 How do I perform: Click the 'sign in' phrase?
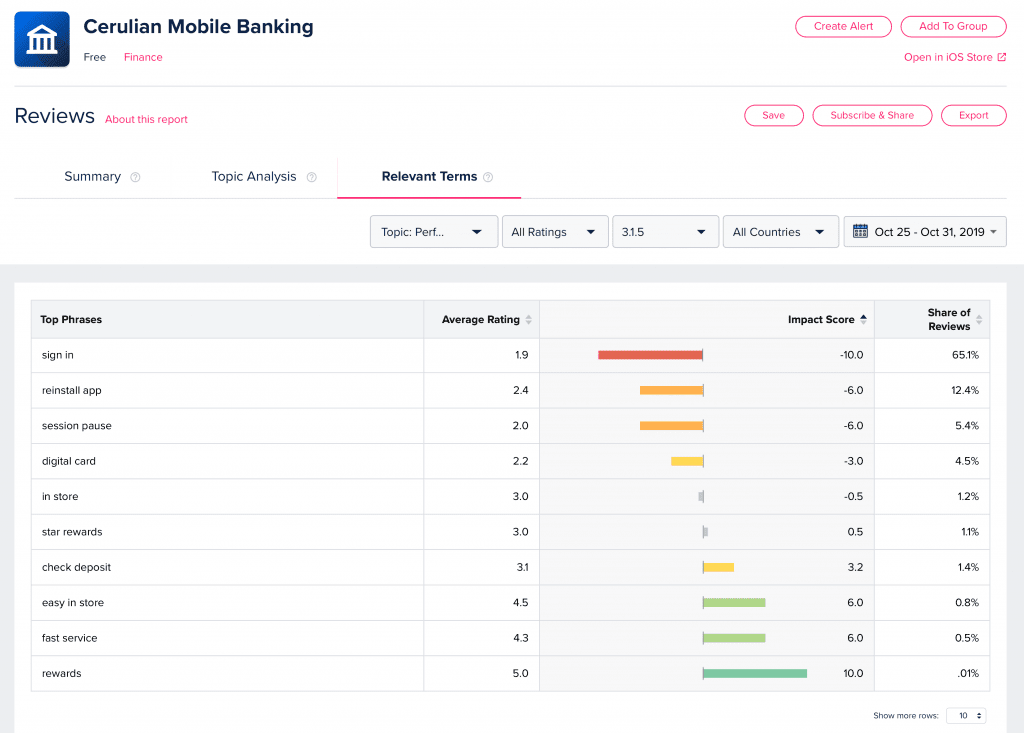click(x=57, y=355)
